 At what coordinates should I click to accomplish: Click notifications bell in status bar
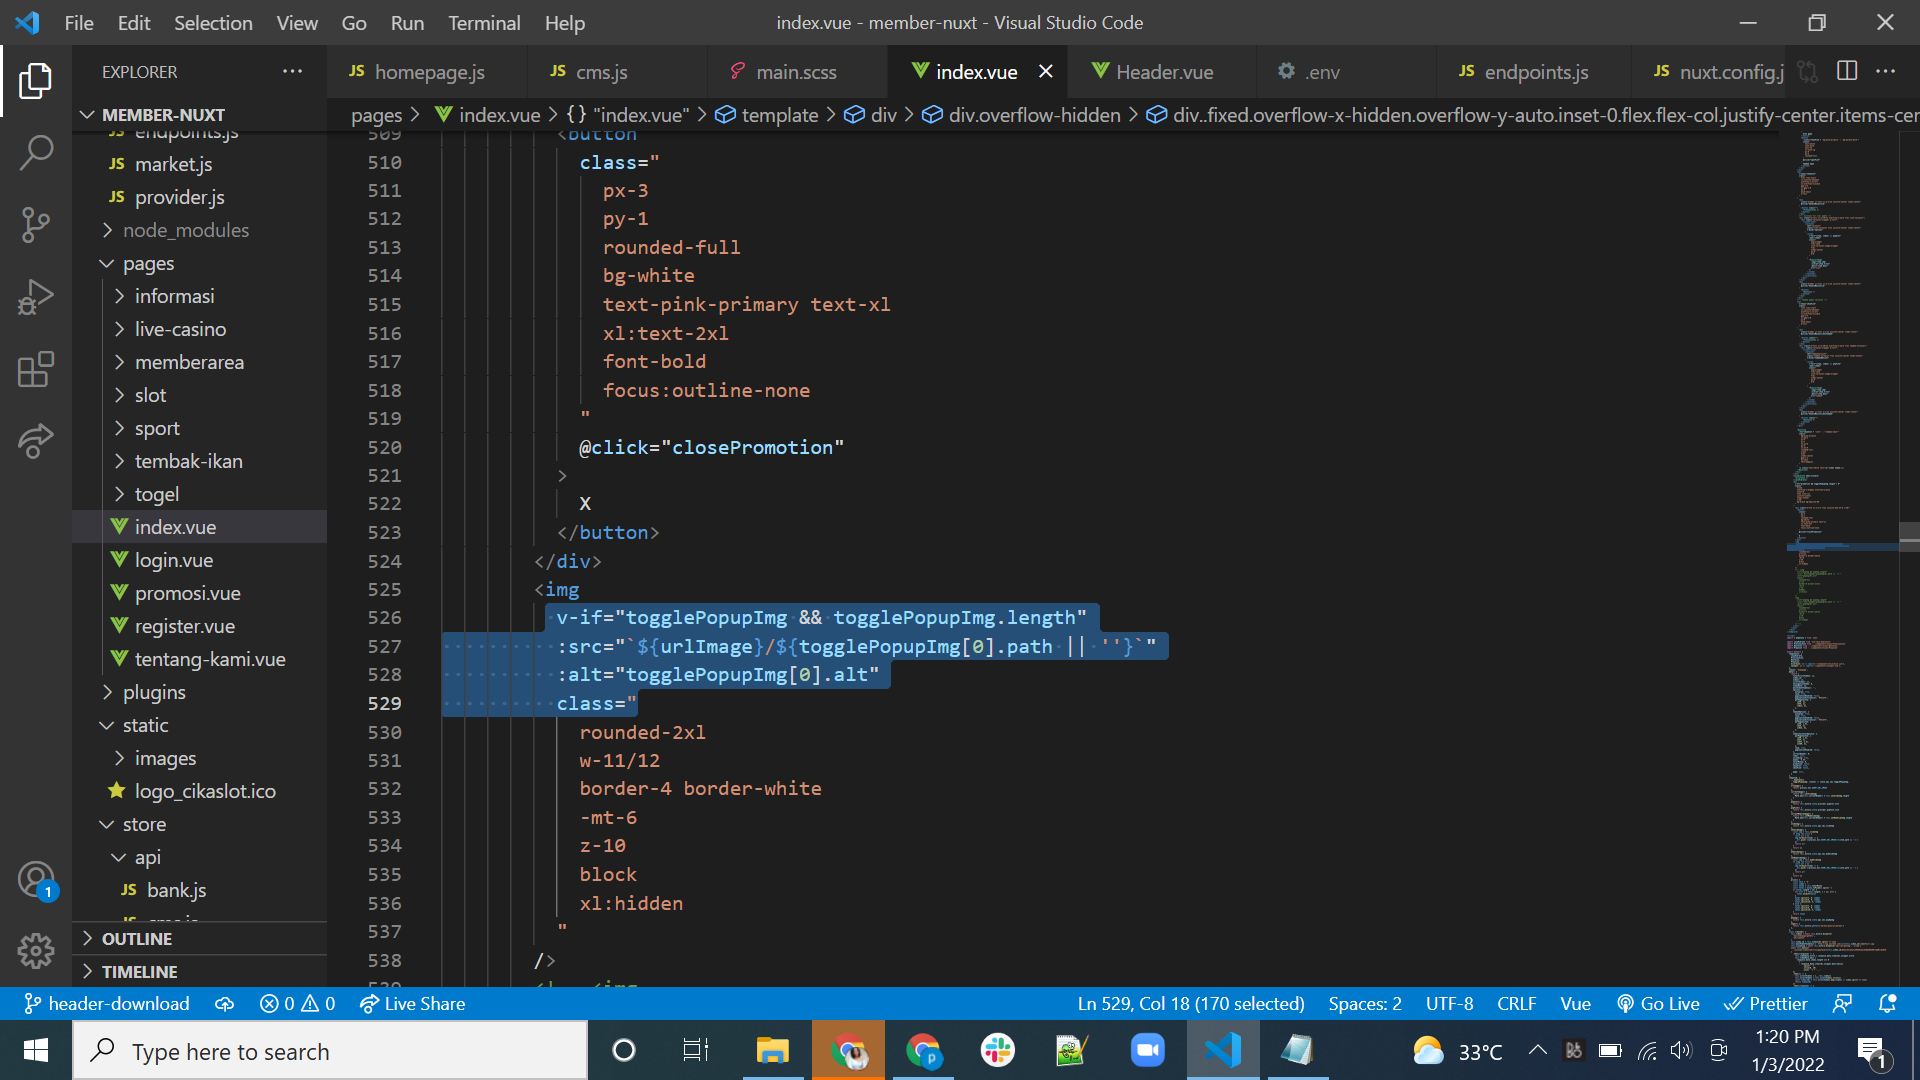tap(1887, 1003)
